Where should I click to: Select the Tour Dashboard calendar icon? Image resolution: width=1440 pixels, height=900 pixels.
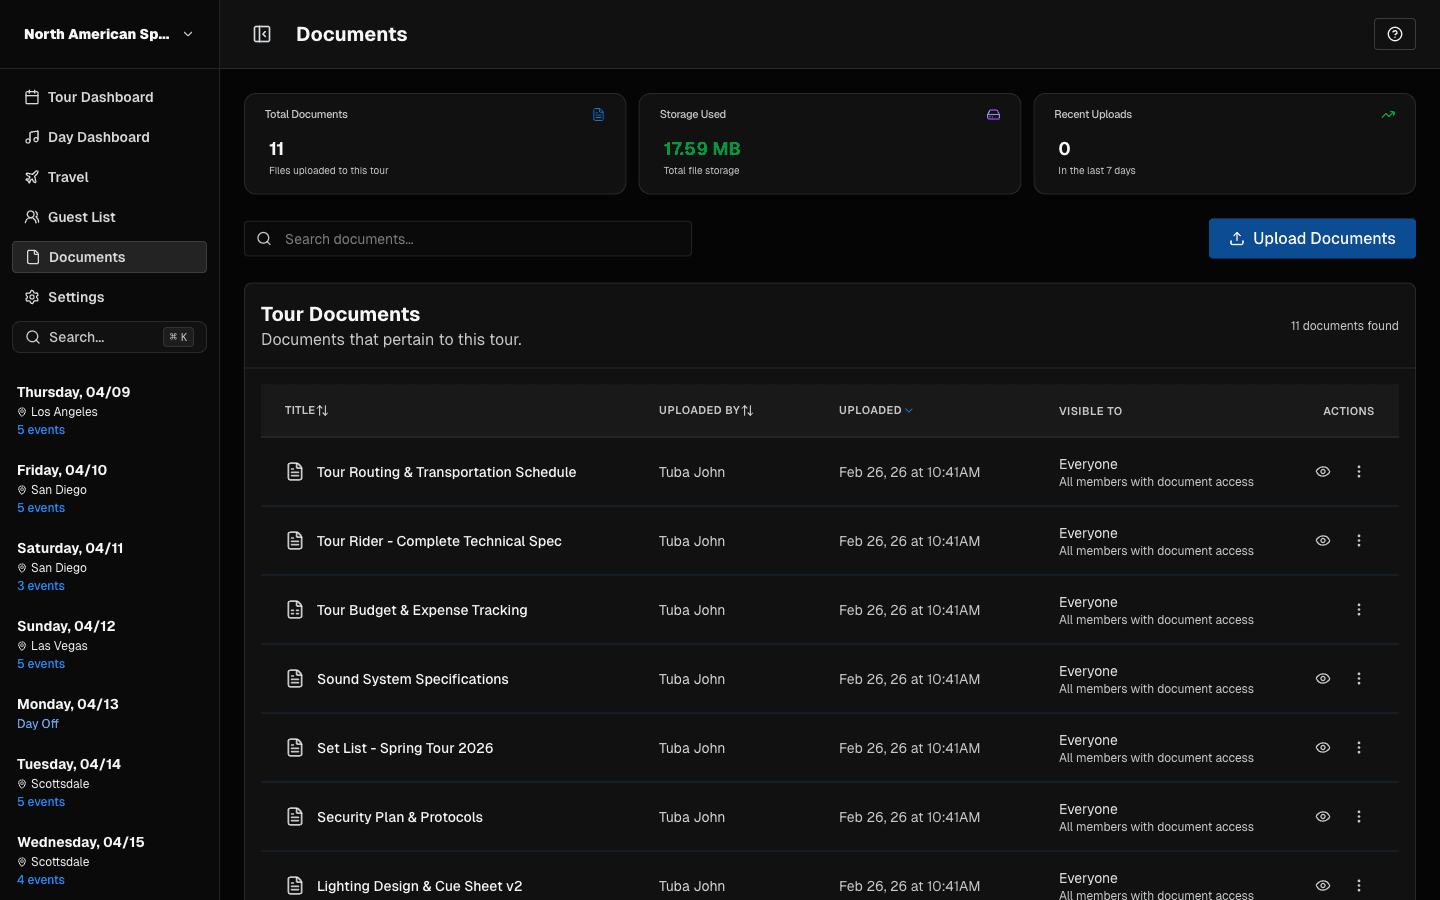[x=31, y=96]
